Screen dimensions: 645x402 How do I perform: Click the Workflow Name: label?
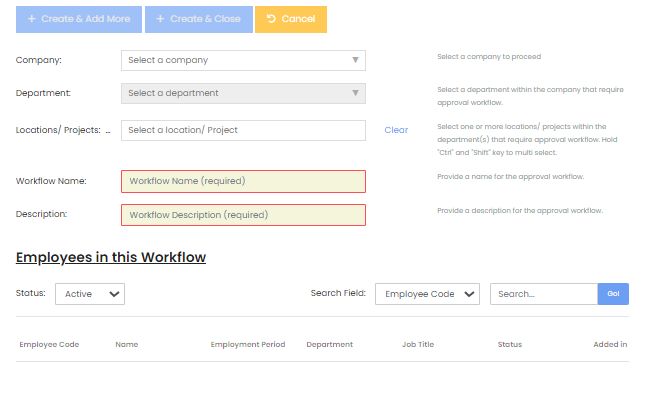coord(51,181)
